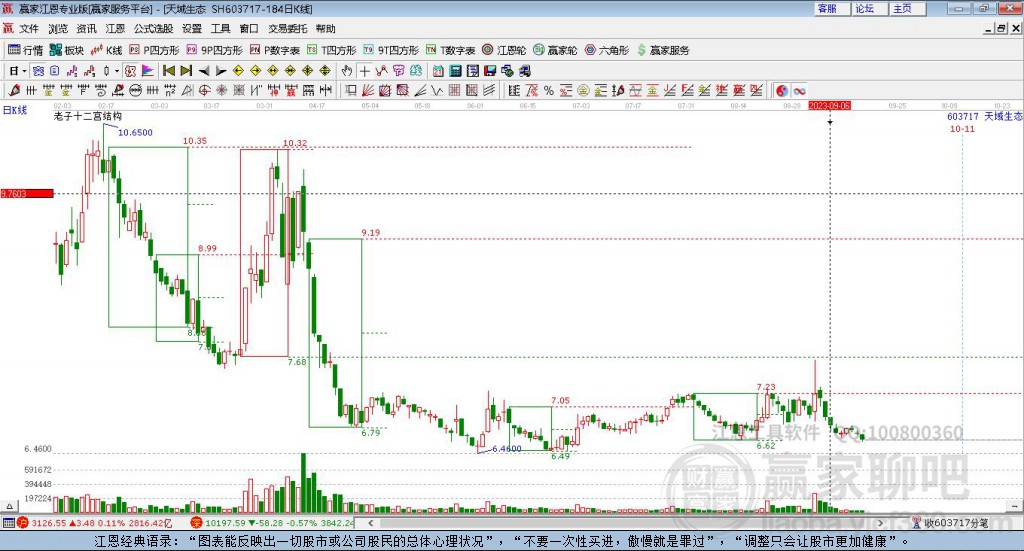The height and width of the screenshot is (551, 1024).
Task: Click the 客服 button in title bar
Action: [832, 8]
